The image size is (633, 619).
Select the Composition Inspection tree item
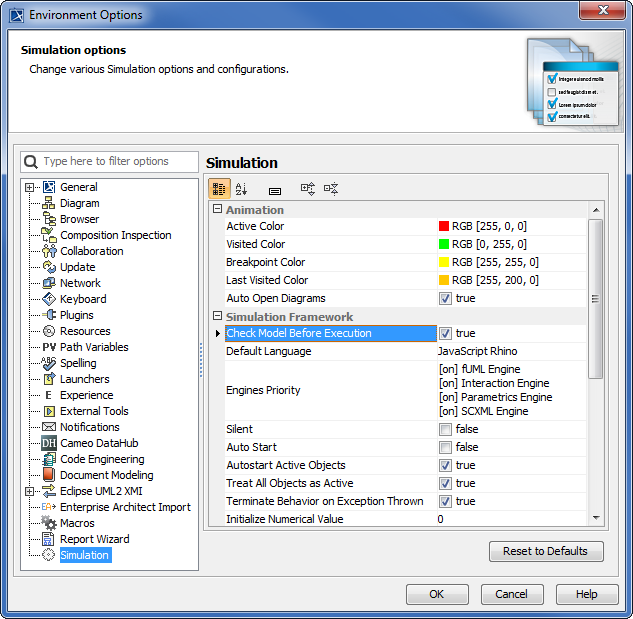pos(116,235)
